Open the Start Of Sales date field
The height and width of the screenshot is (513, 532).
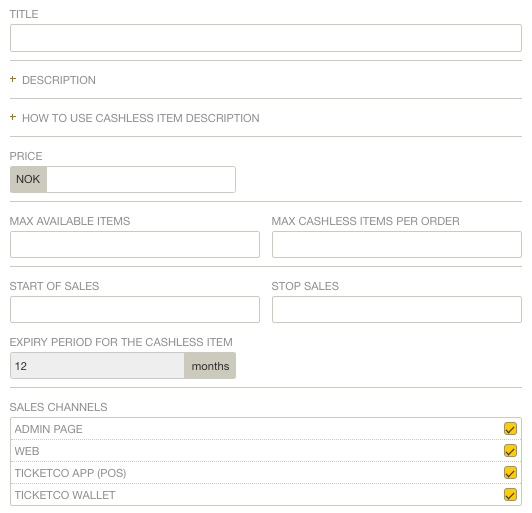pyautogui.click(x=135, y=309)
